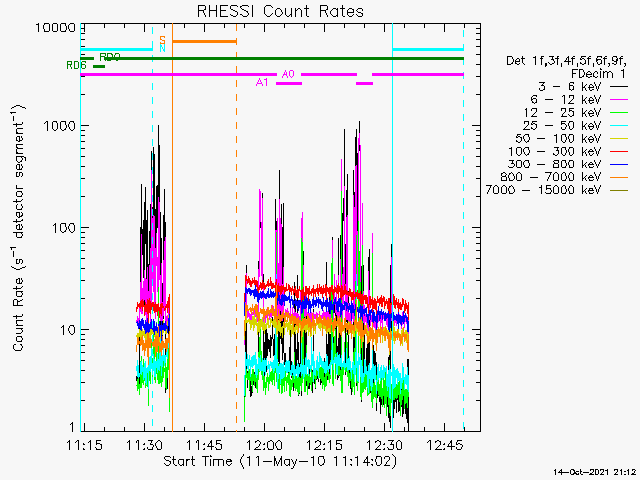Click the solid orange vertical line near 11:37
Screen dimensions: 640x480
[x=172, y=227]
